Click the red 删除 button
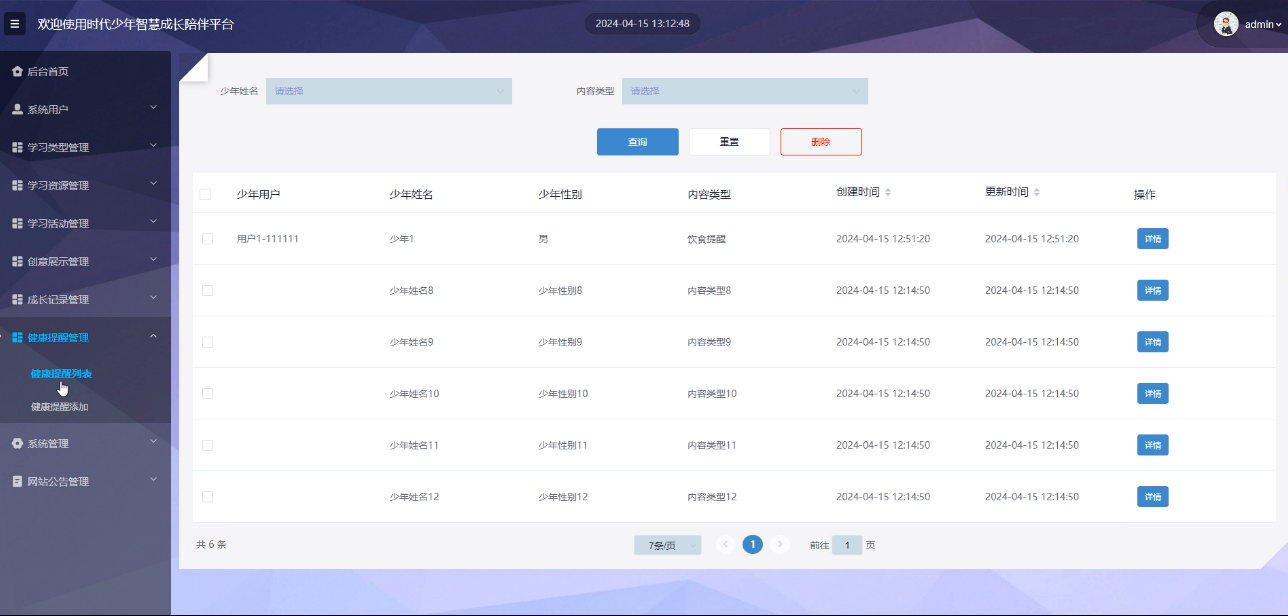The image size is (1288, 616). coord(821,142)
